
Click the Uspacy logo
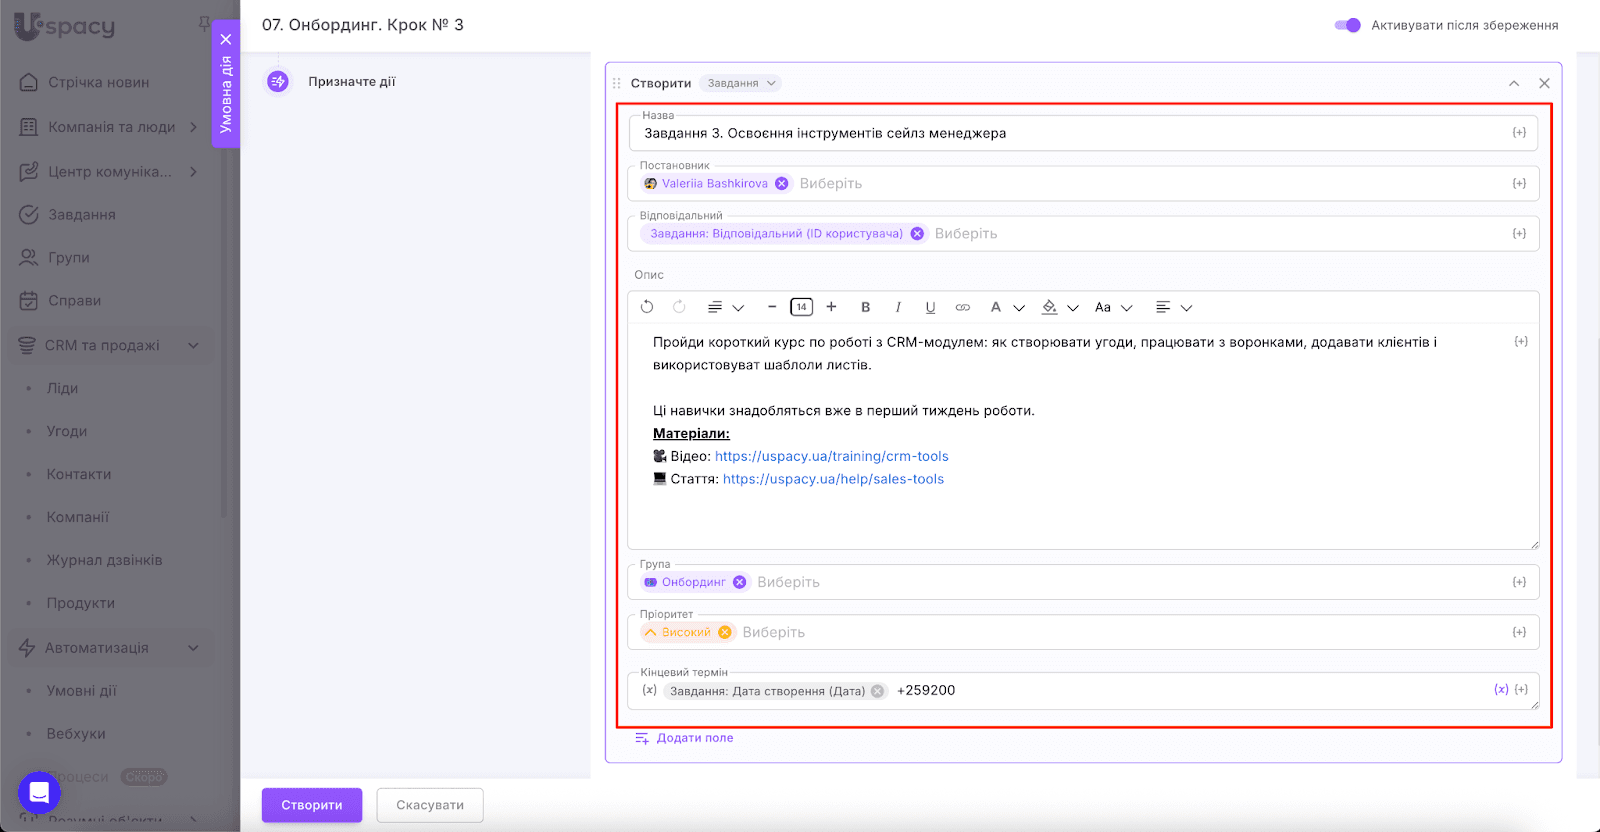click(x=65, y=26)
